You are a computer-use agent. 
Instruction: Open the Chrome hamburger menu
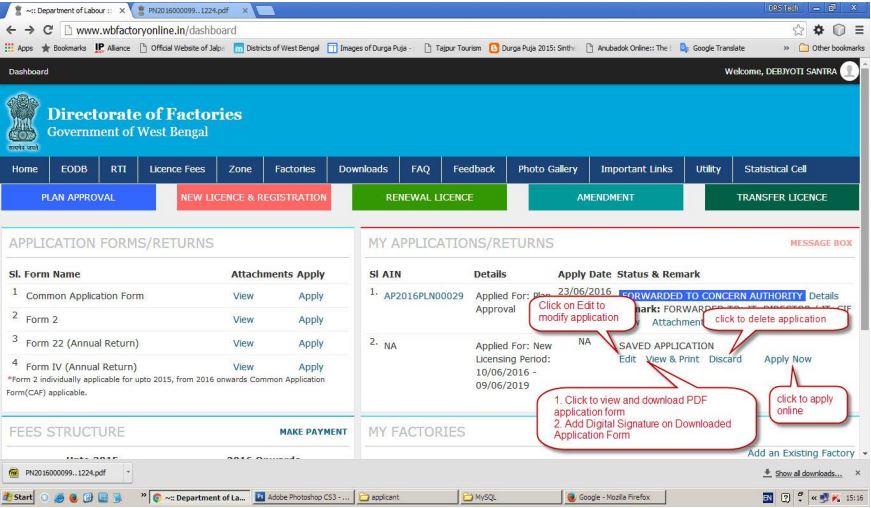859,30
